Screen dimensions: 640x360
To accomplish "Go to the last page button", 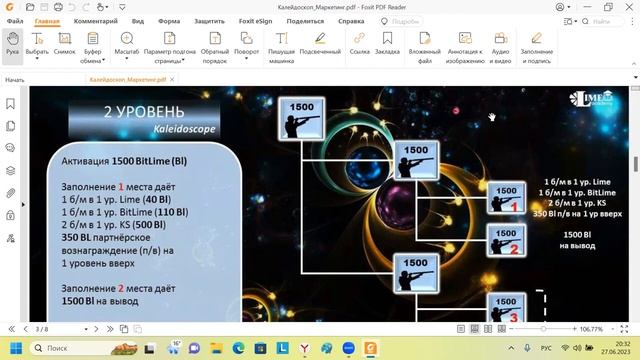I will coord(110,329).
